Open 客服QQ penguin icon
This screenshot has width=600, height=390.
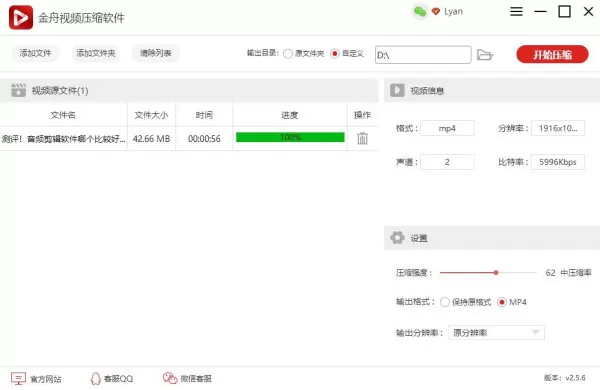95,379
